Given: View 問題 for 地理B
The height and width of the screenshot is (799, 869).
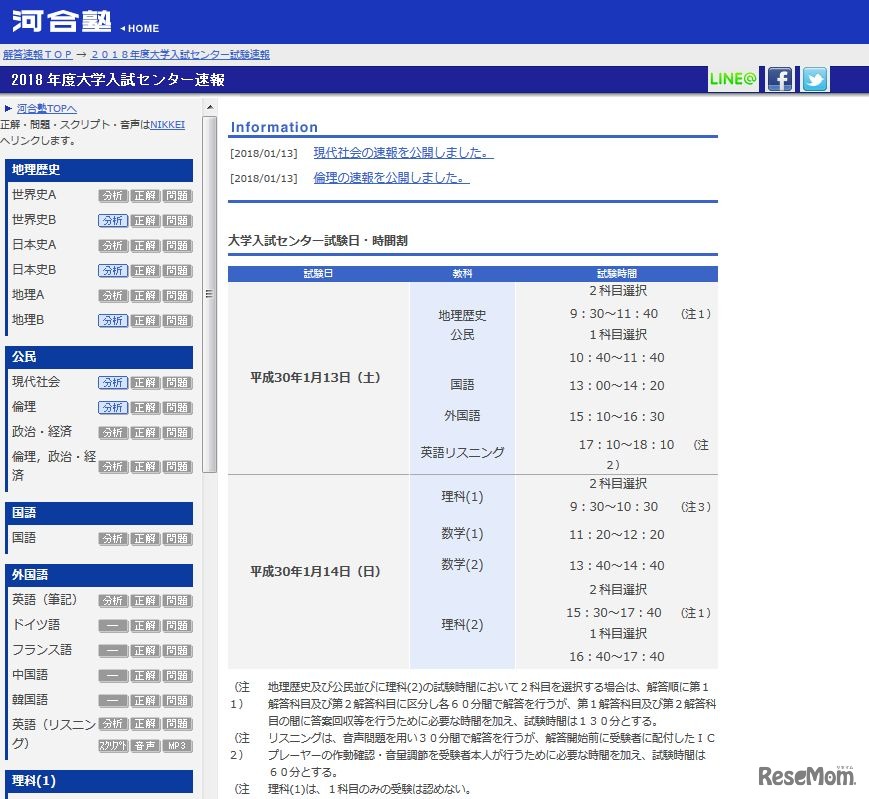Looking at the screenshot, I should pyautogui.click(x=176, y=320).
